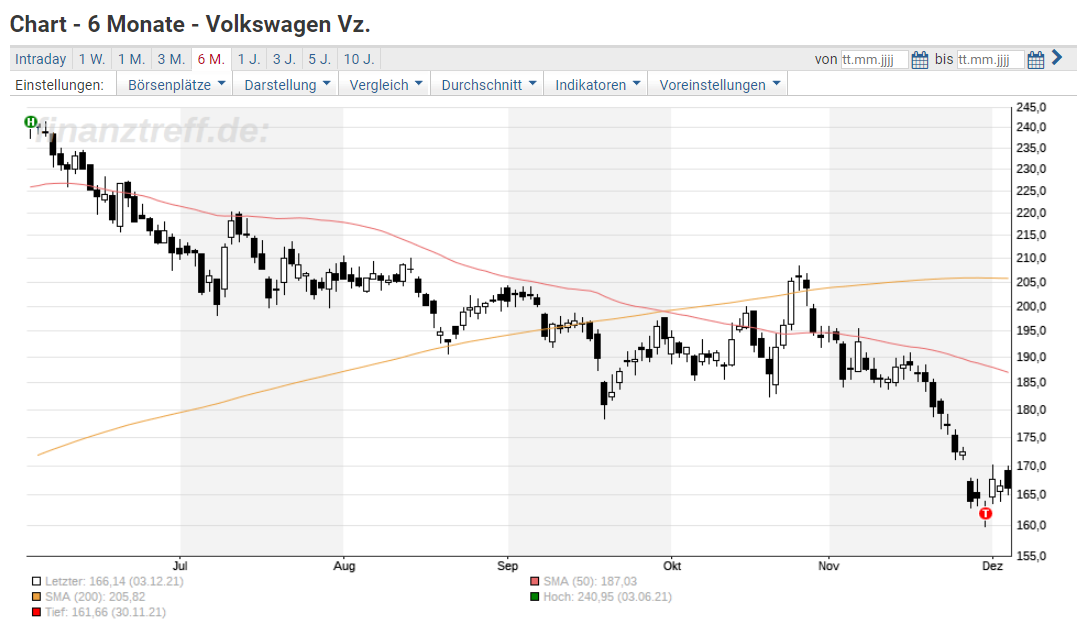Viewport: 1086px width, 641px height.
Task: Open the 'von' date calendar picker
Action: [x=919, y=60]
